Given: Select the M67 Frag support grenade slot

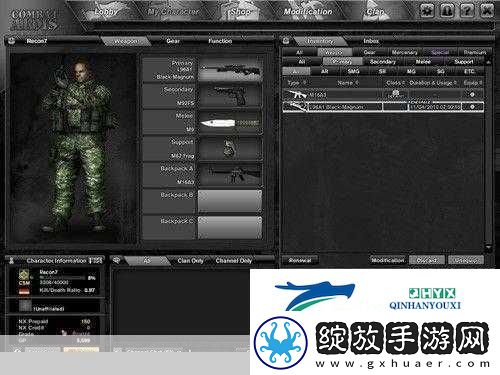Looking at the screenshot, I should click(230, 149).
